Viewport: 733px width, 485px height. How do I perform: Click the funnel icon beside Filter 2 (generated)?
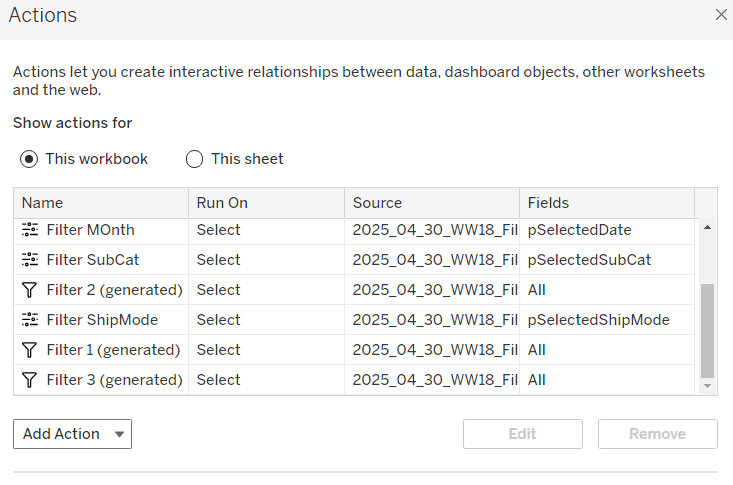pos(29,290)
